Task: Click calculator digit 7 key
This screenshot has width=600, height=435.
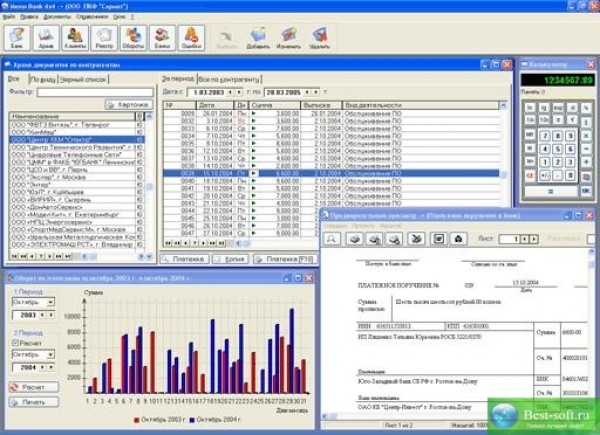Action: point(545,135)
